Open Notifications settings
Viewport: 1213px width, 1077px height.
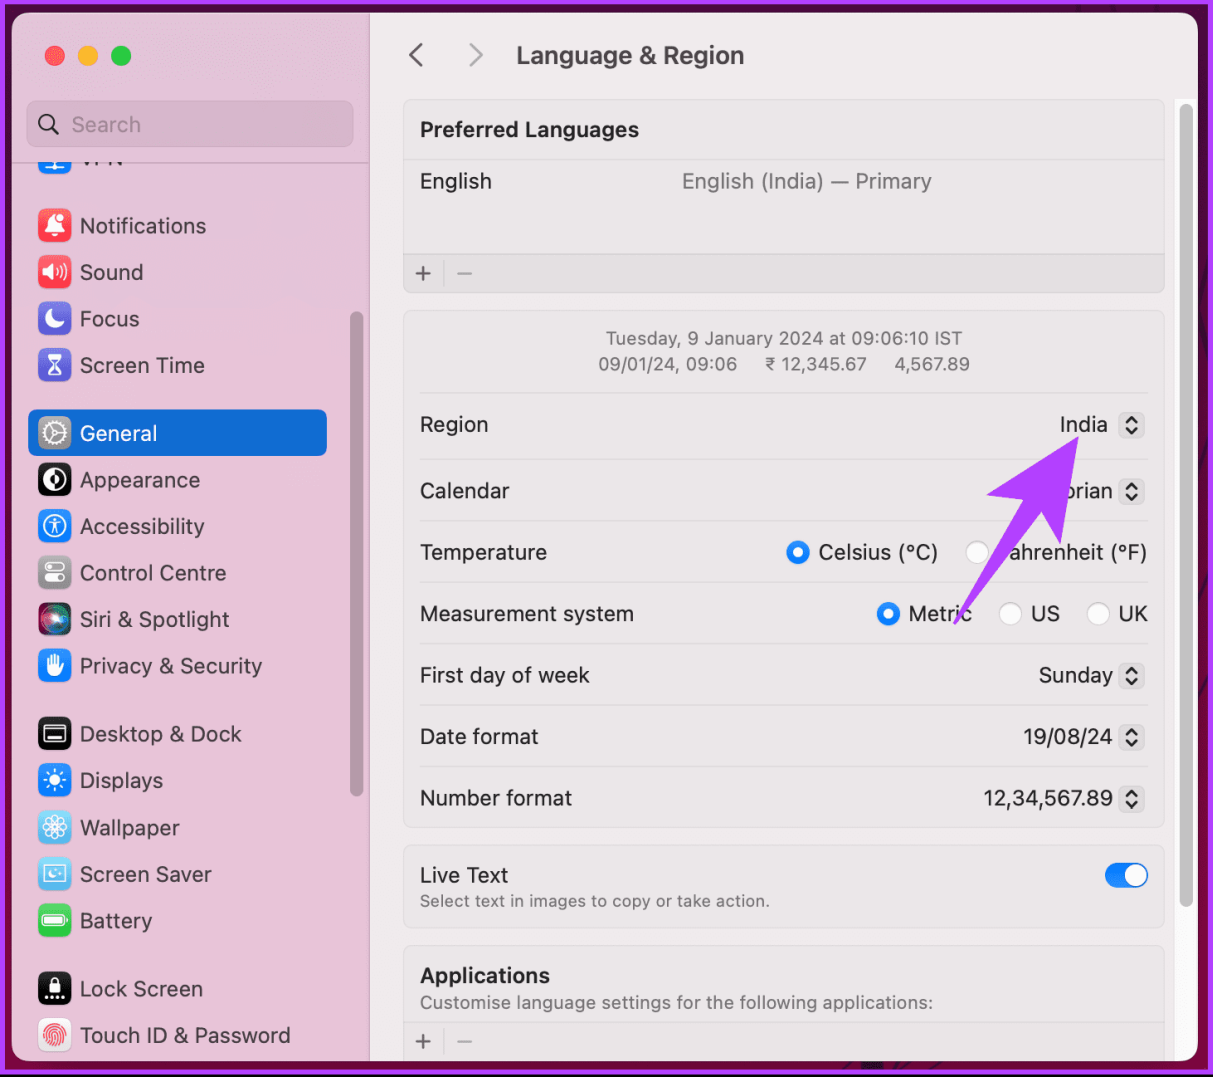[177, 226]
